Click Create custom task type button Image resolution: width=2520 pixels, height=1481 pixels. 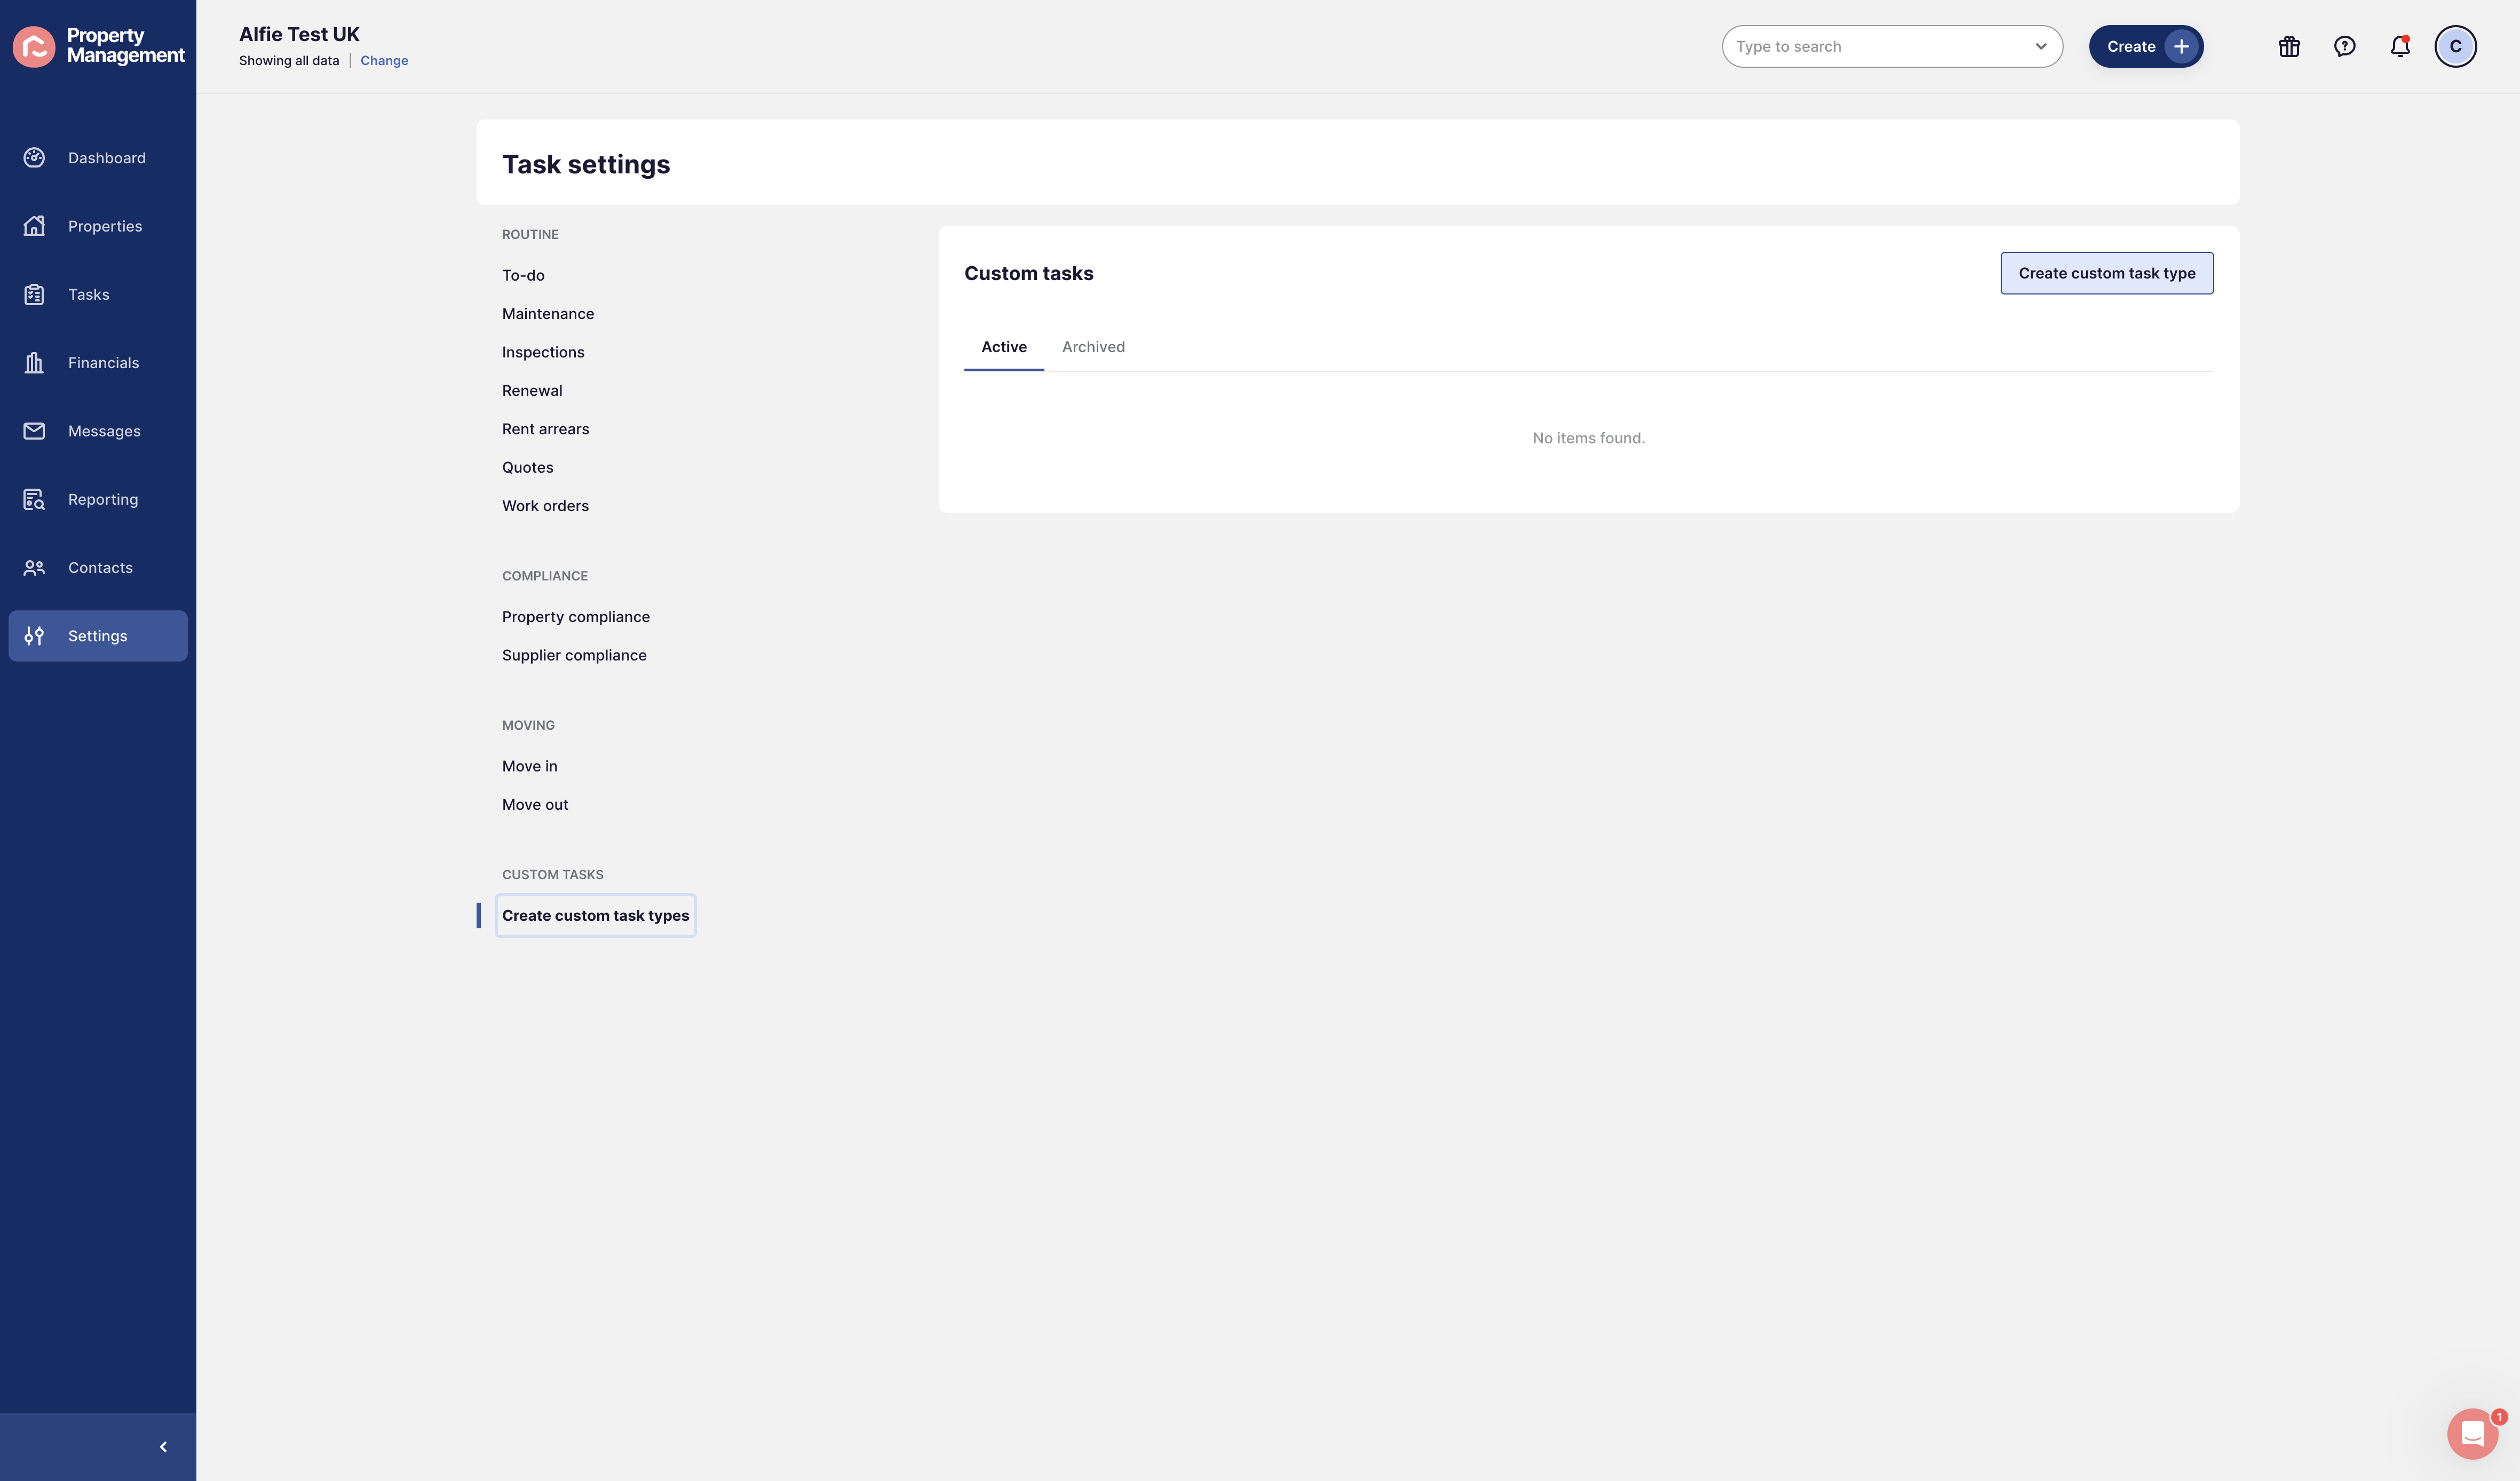click(2106, 273)
